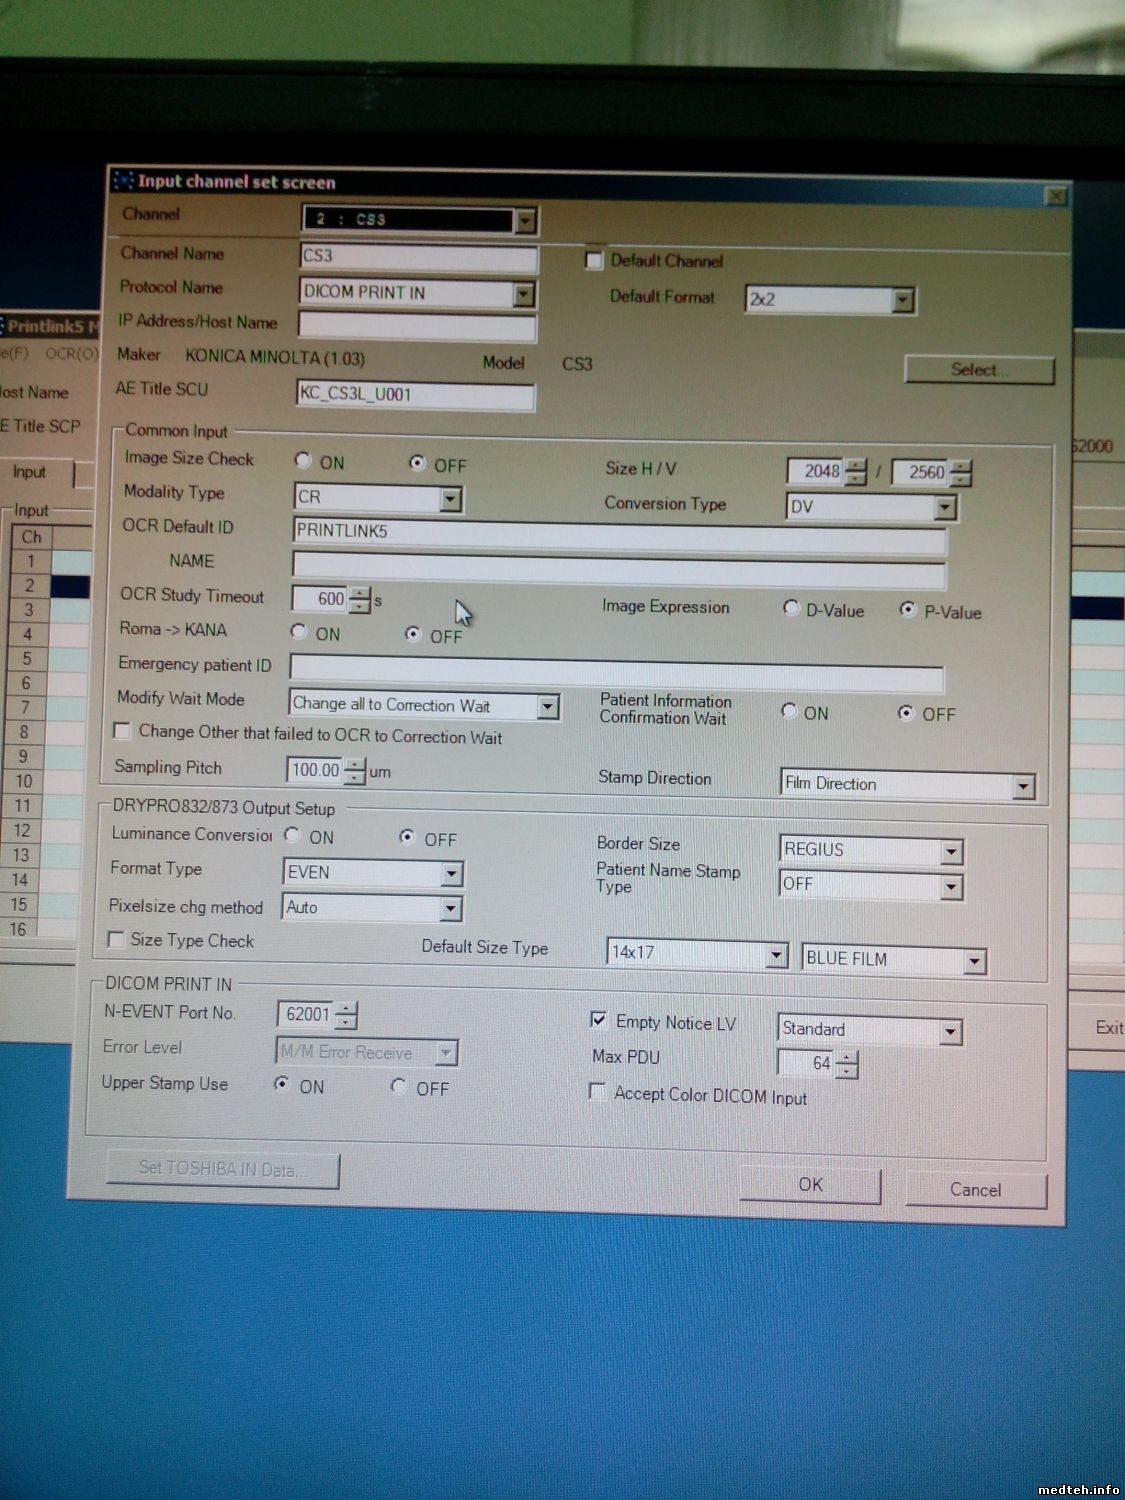The image size is (1125, 1500).
Task: Decrease Max PDU spinner value
Action: click(846, 1072)
